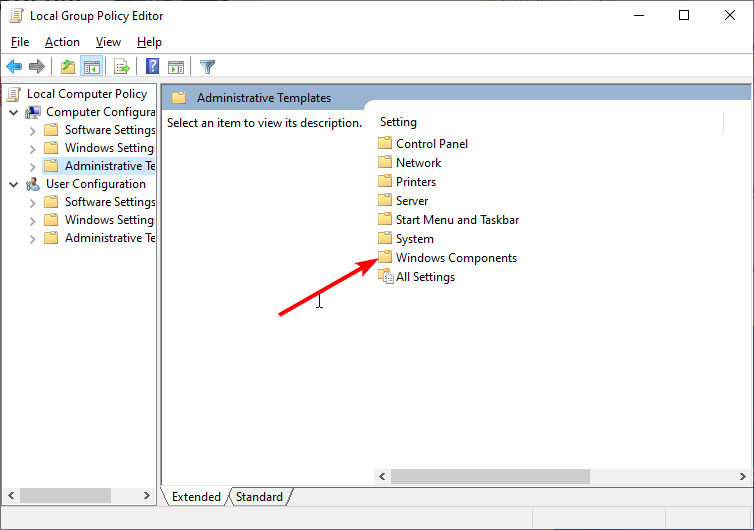754x530 pixels.
Task: Select the Start Menu and Taskbar folder icon
Action: tap(385, 219)
